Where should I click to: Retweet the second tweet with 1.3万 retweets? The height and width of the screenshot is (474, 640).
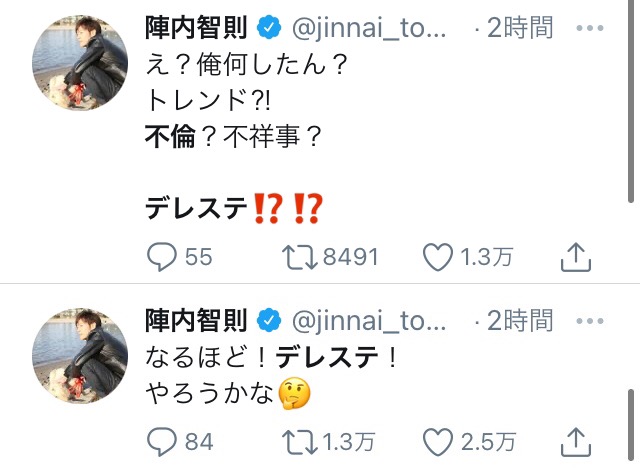[299, 440]
